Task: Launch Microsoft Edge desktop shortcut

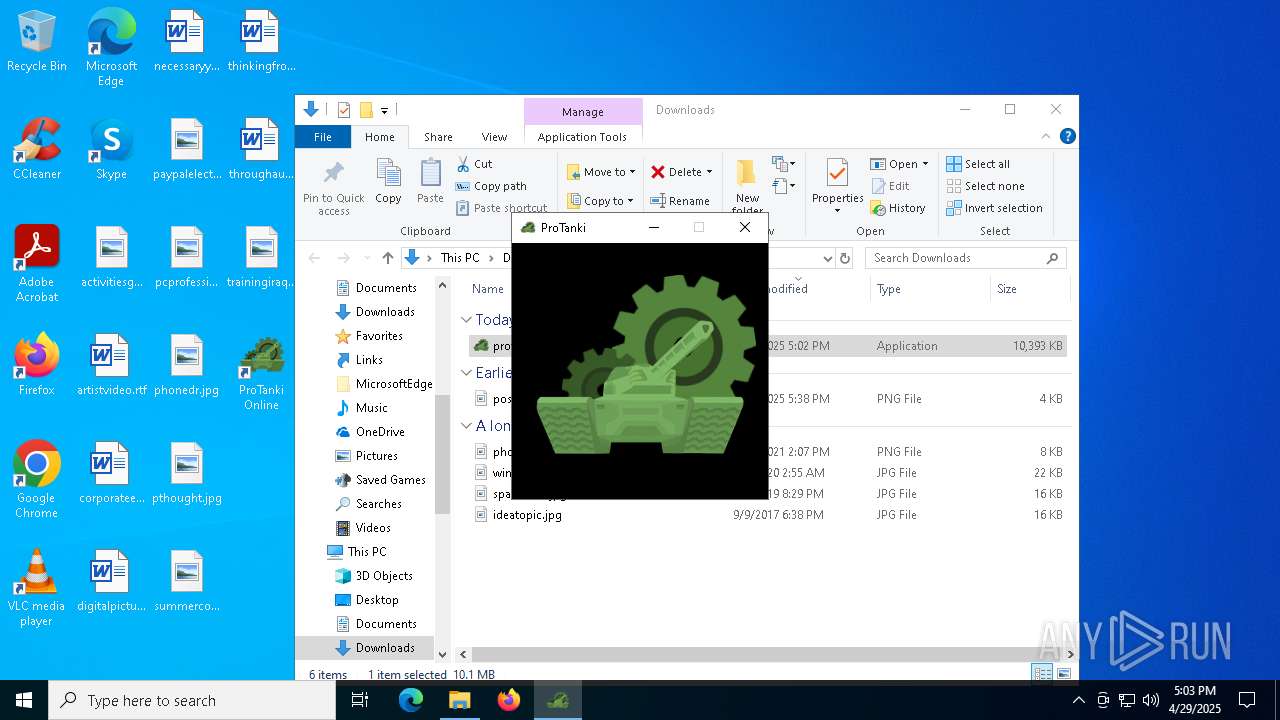Action: click(x=111, y=47)
